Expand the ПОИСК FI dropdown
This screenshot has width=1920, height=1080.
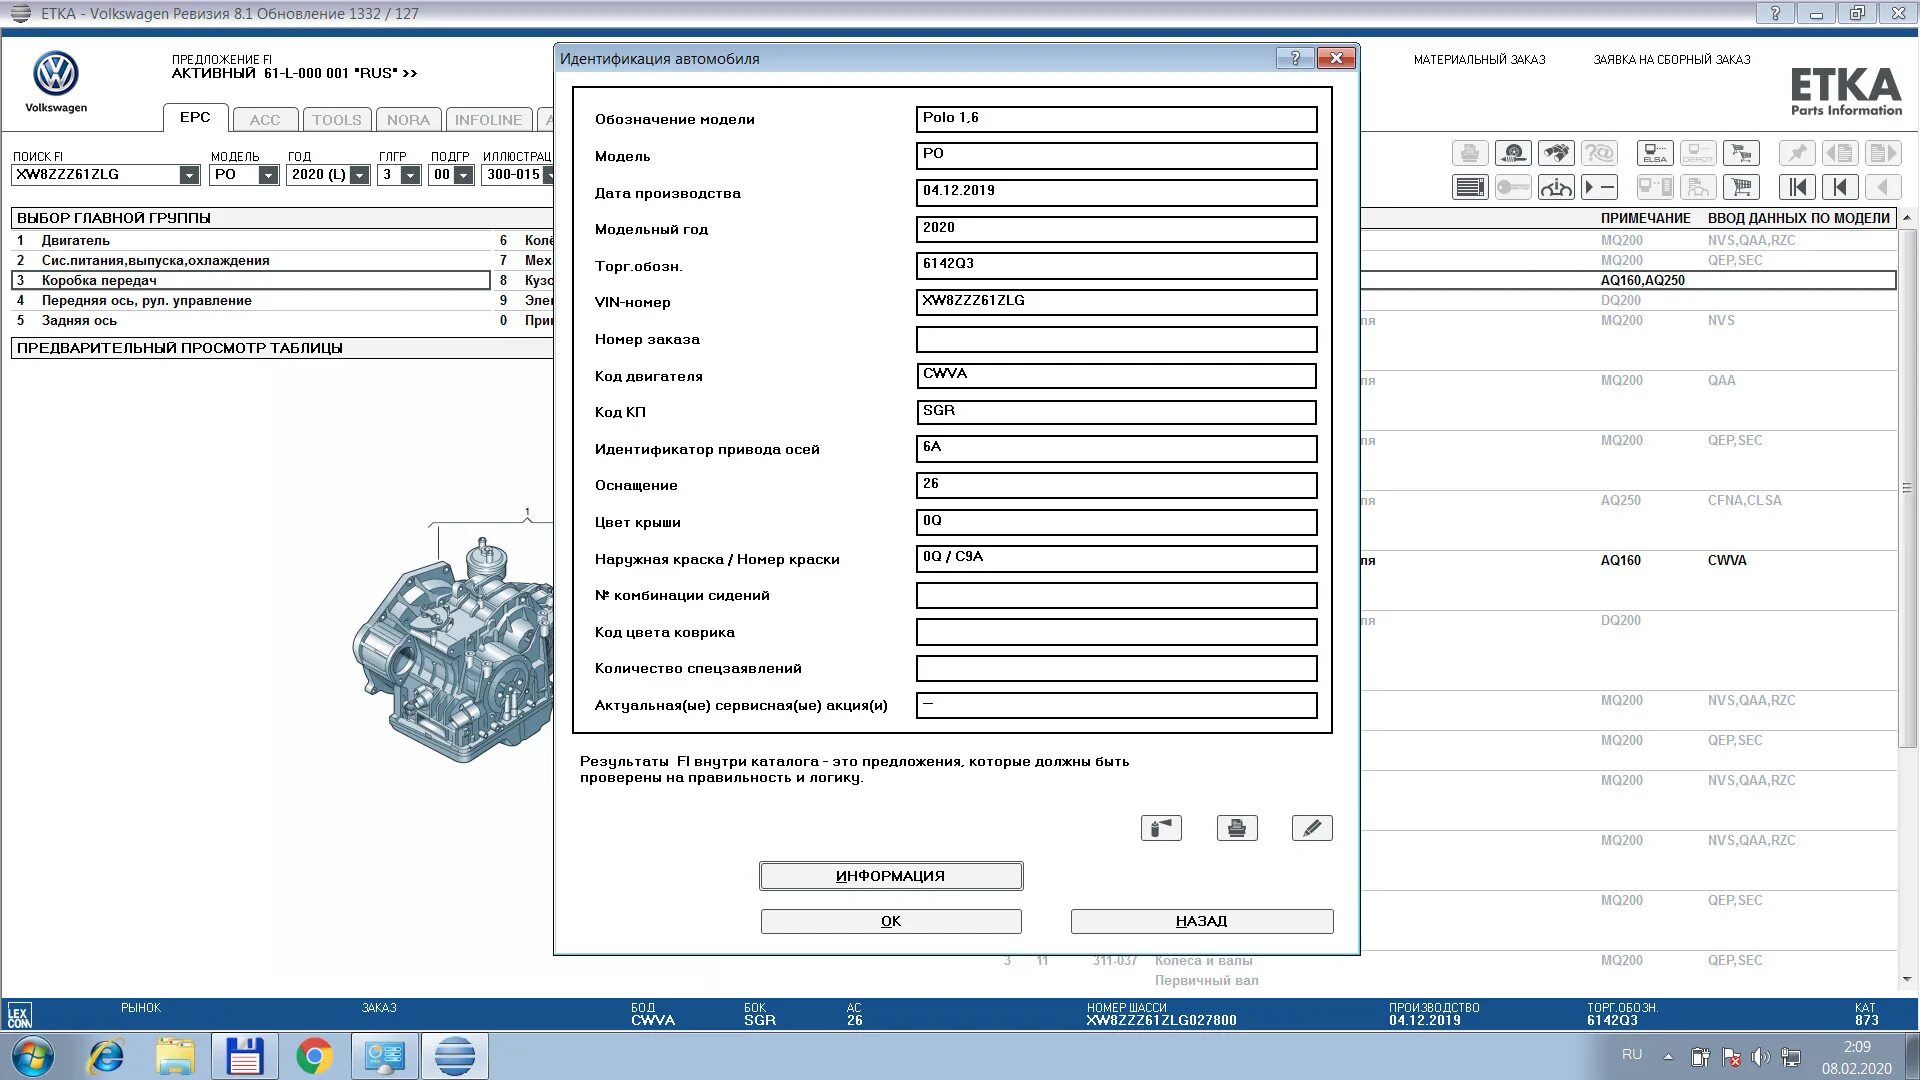[189, 175]
